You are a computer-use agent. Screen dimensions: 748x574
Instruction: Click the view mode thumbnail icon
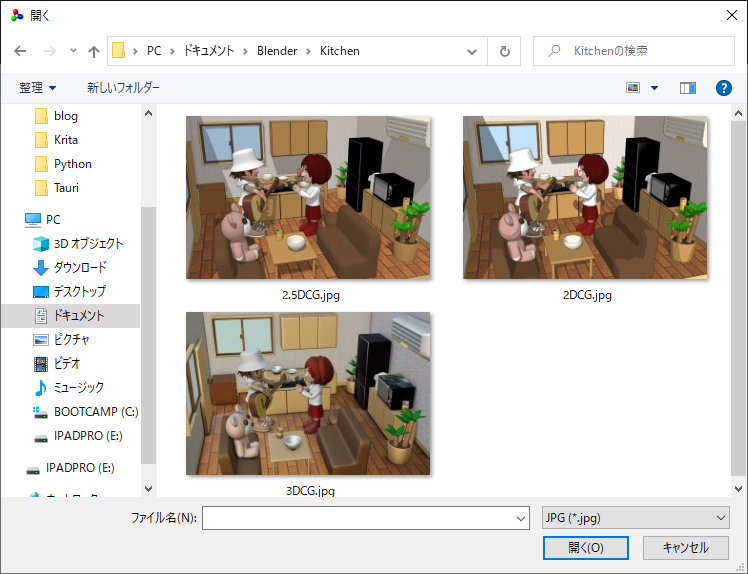633,88
